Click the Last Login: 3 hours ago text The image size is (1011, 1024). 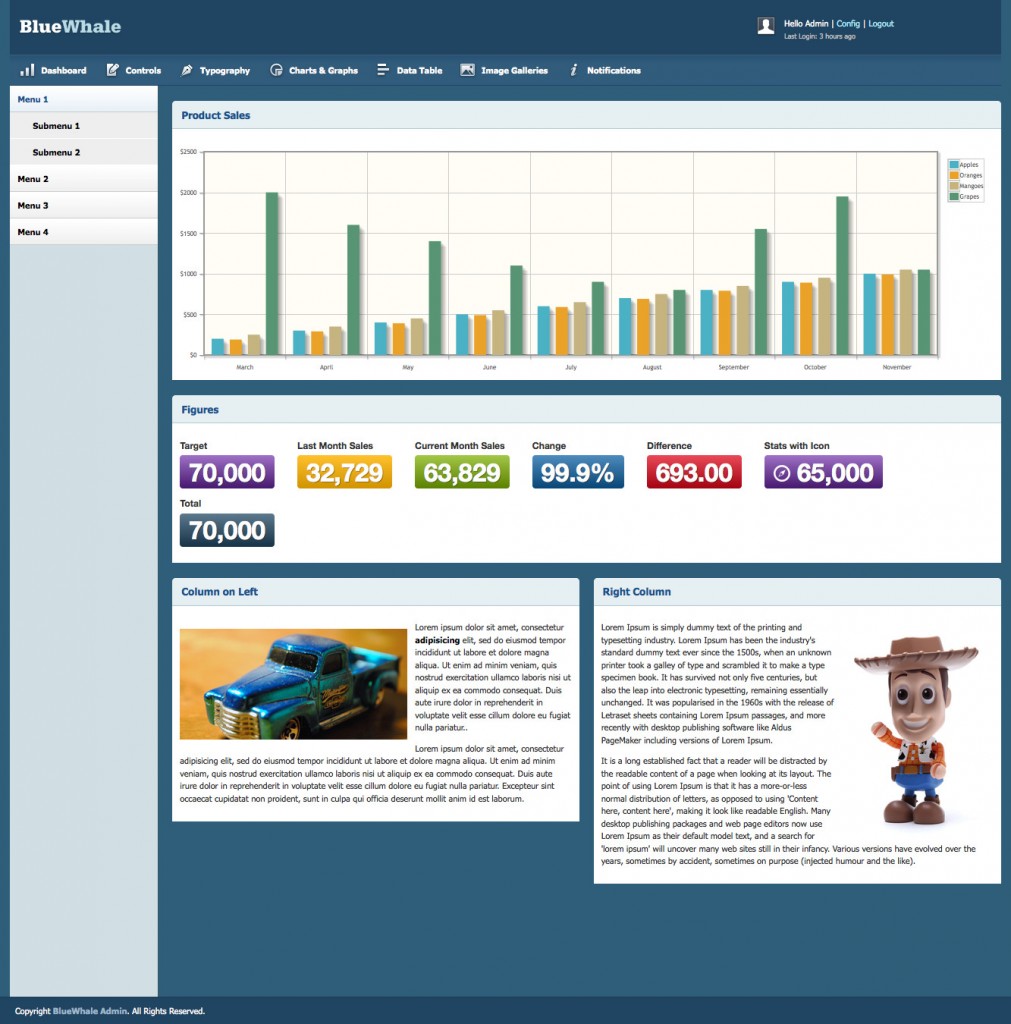820,37
